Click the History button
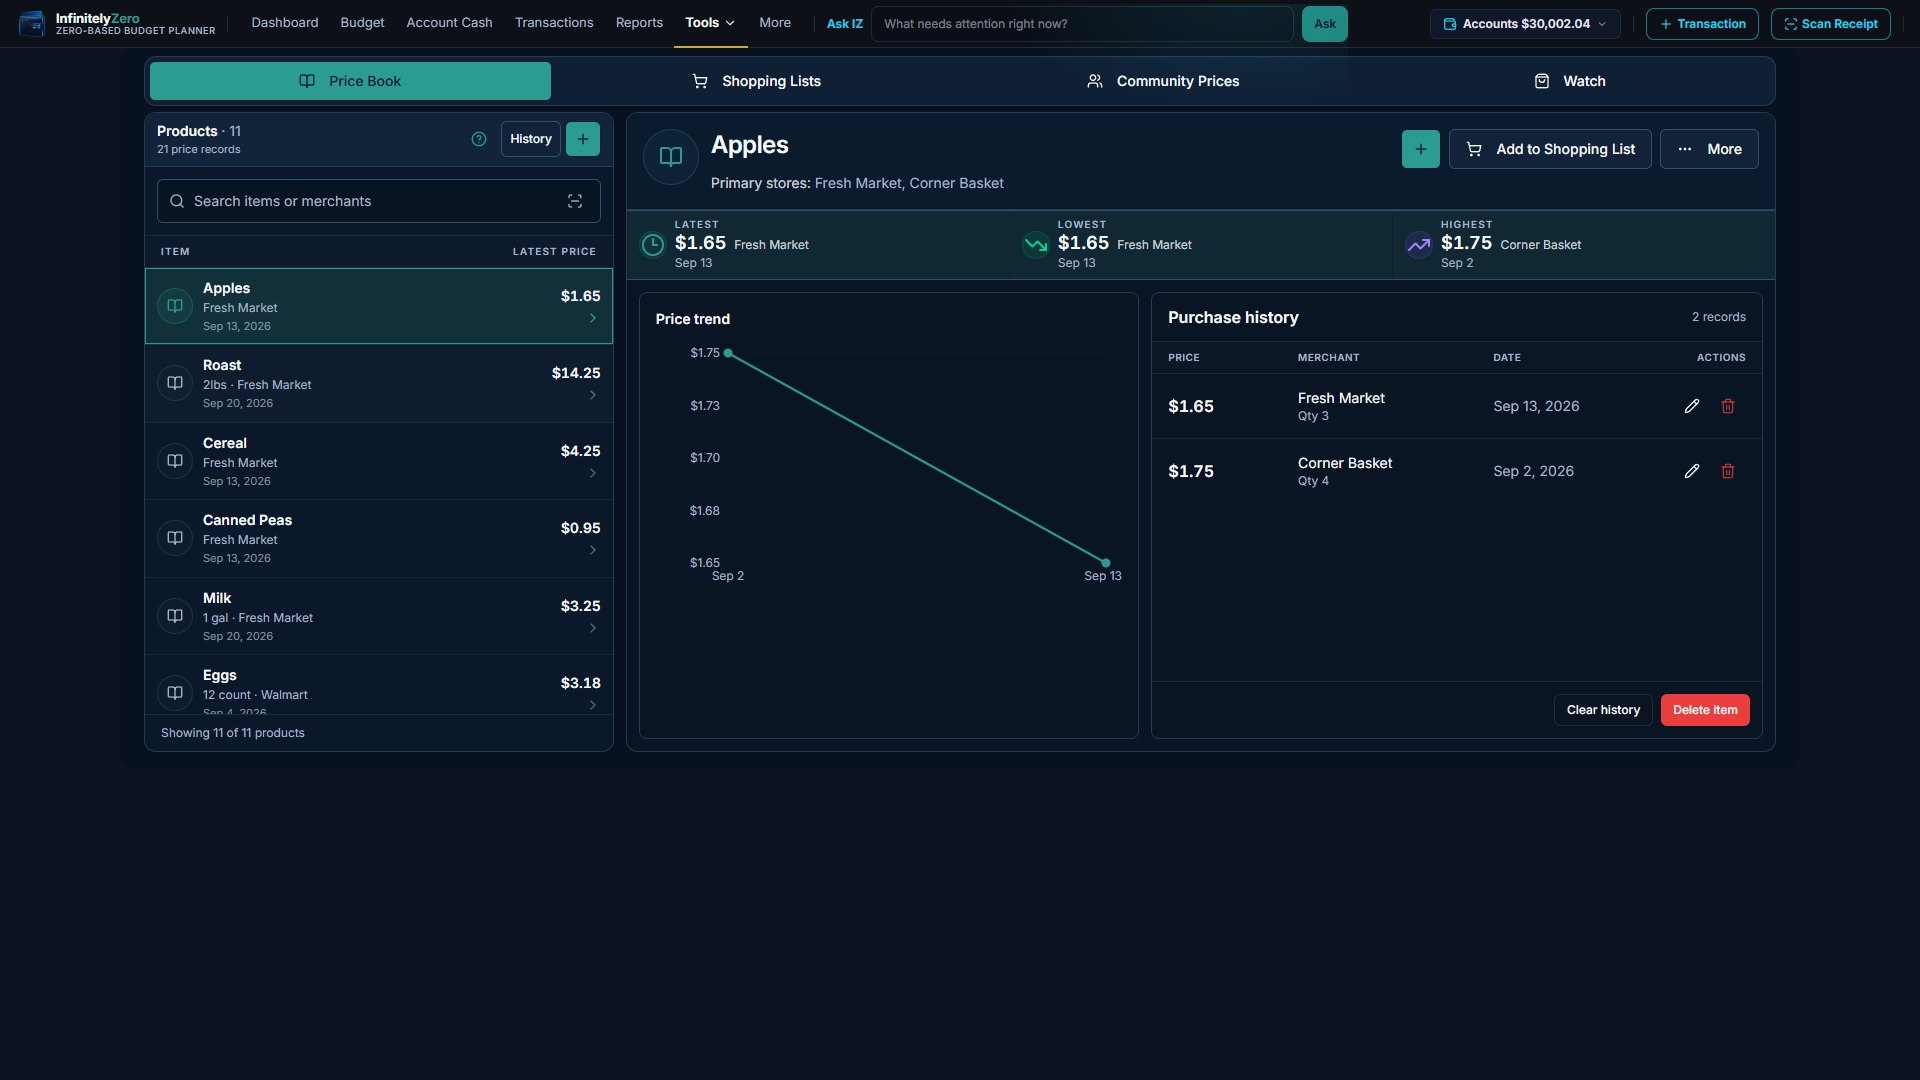This screenshot has height=1080, width=1920. pyautogui.click(x=531, y=139)
